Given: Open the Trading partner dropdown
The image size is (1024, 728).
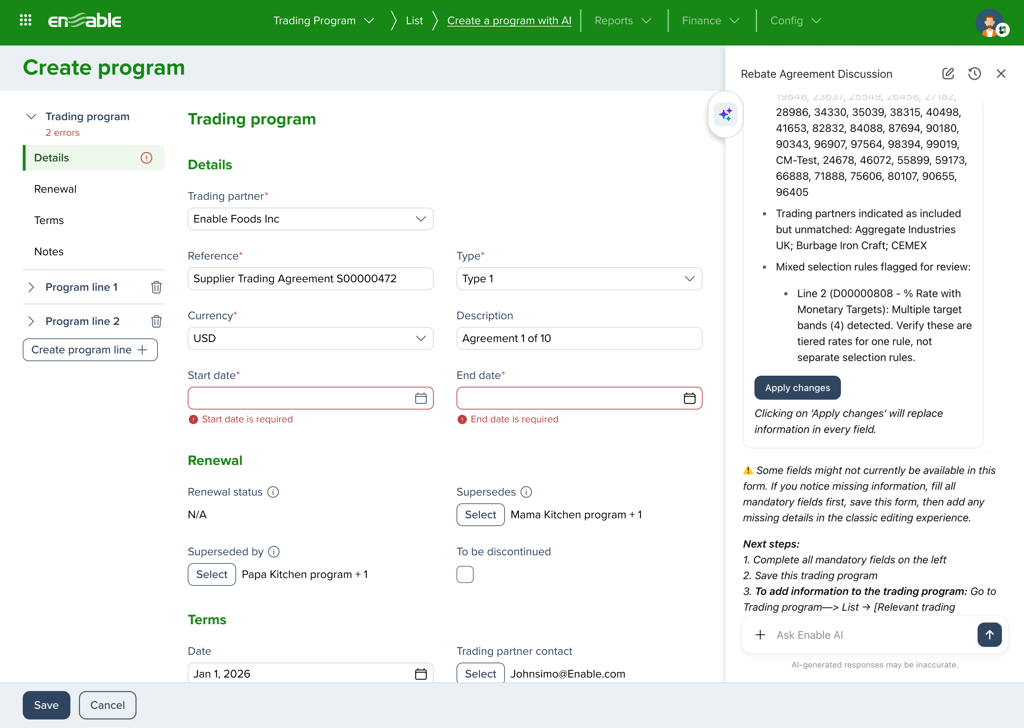Looking at the screenshot, I should tap(310, 219).
